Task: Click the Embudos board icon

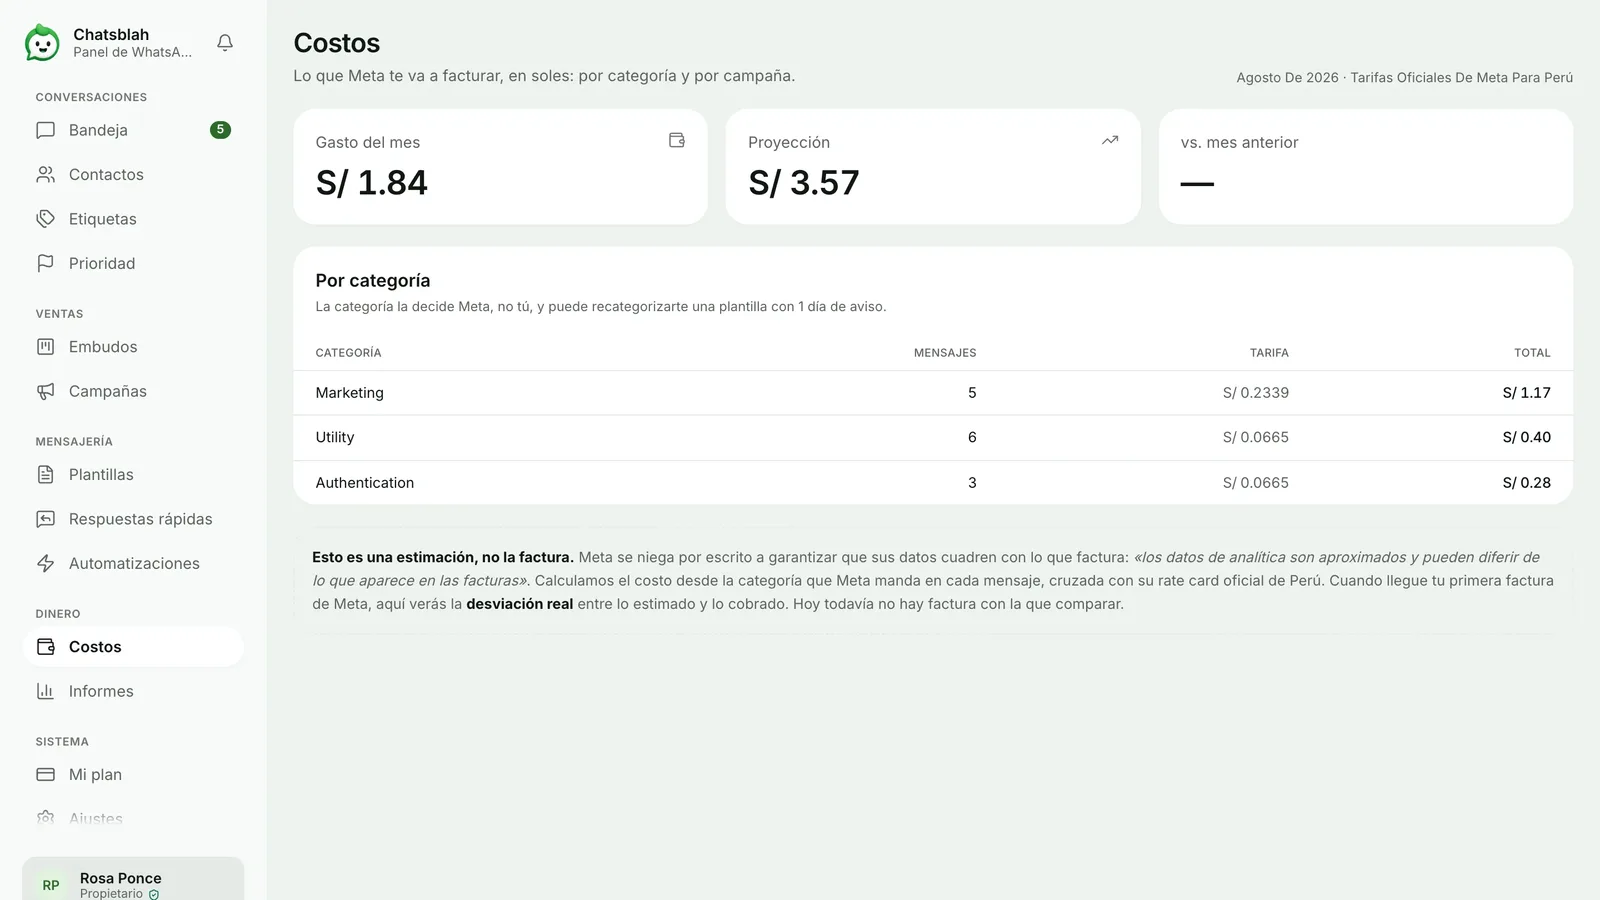Action: click(x=46, y=347)
